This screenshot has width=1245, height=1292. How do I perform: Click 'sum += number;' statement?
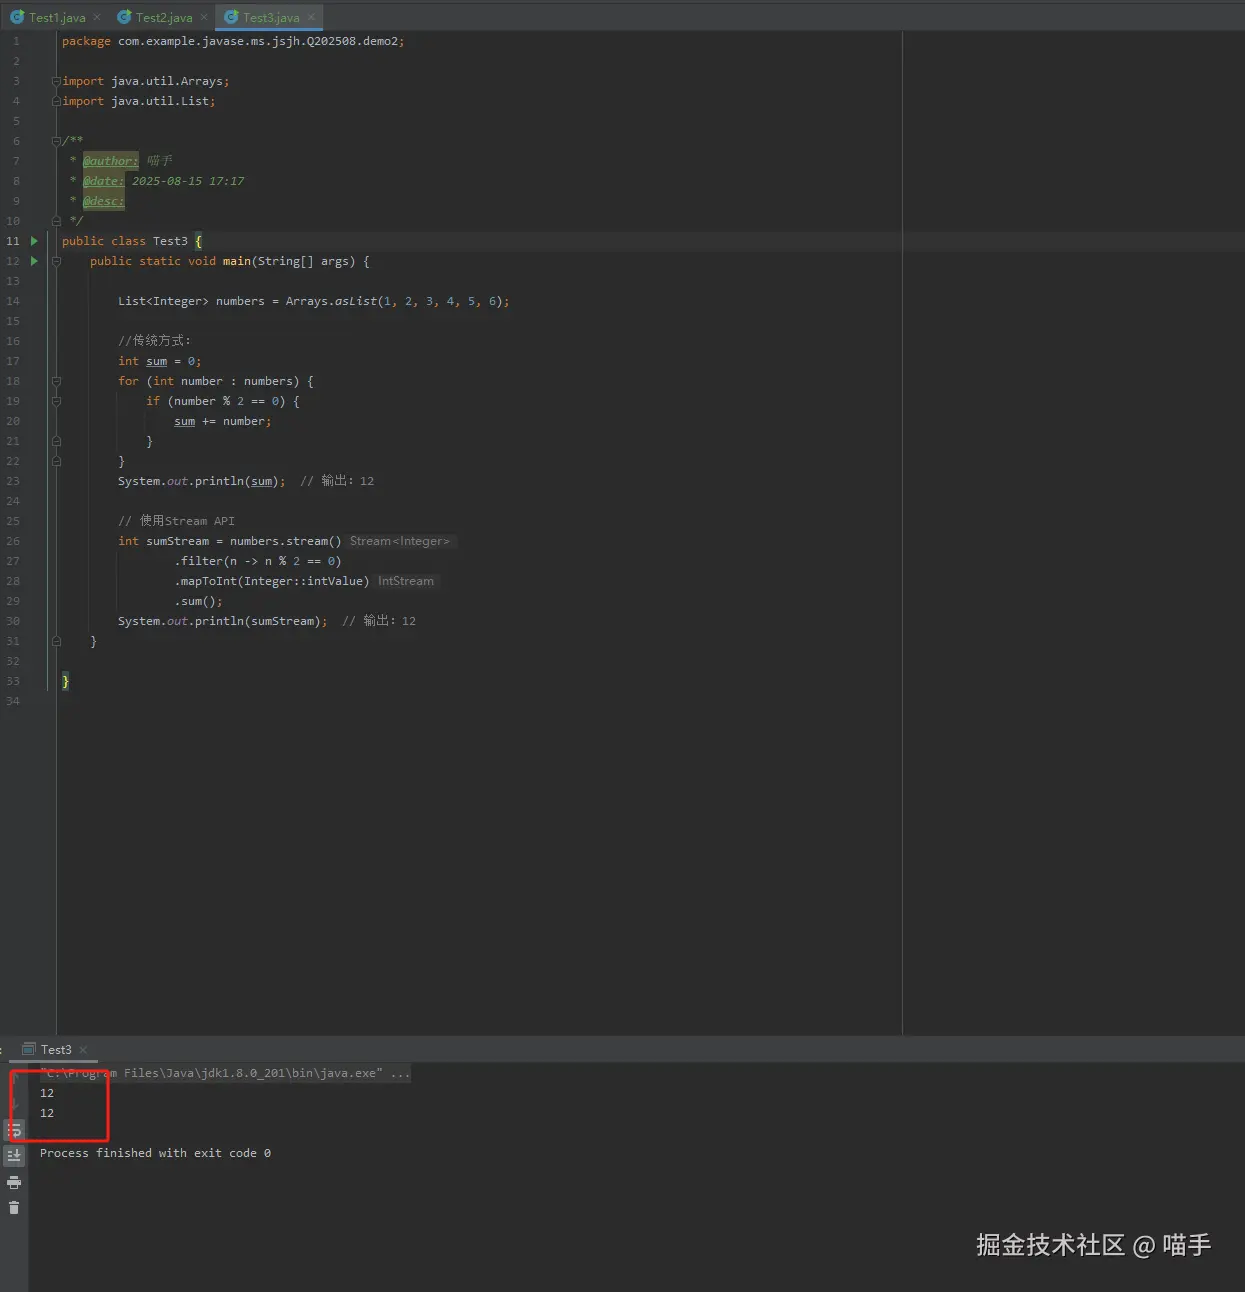click(x=223, y=421)
